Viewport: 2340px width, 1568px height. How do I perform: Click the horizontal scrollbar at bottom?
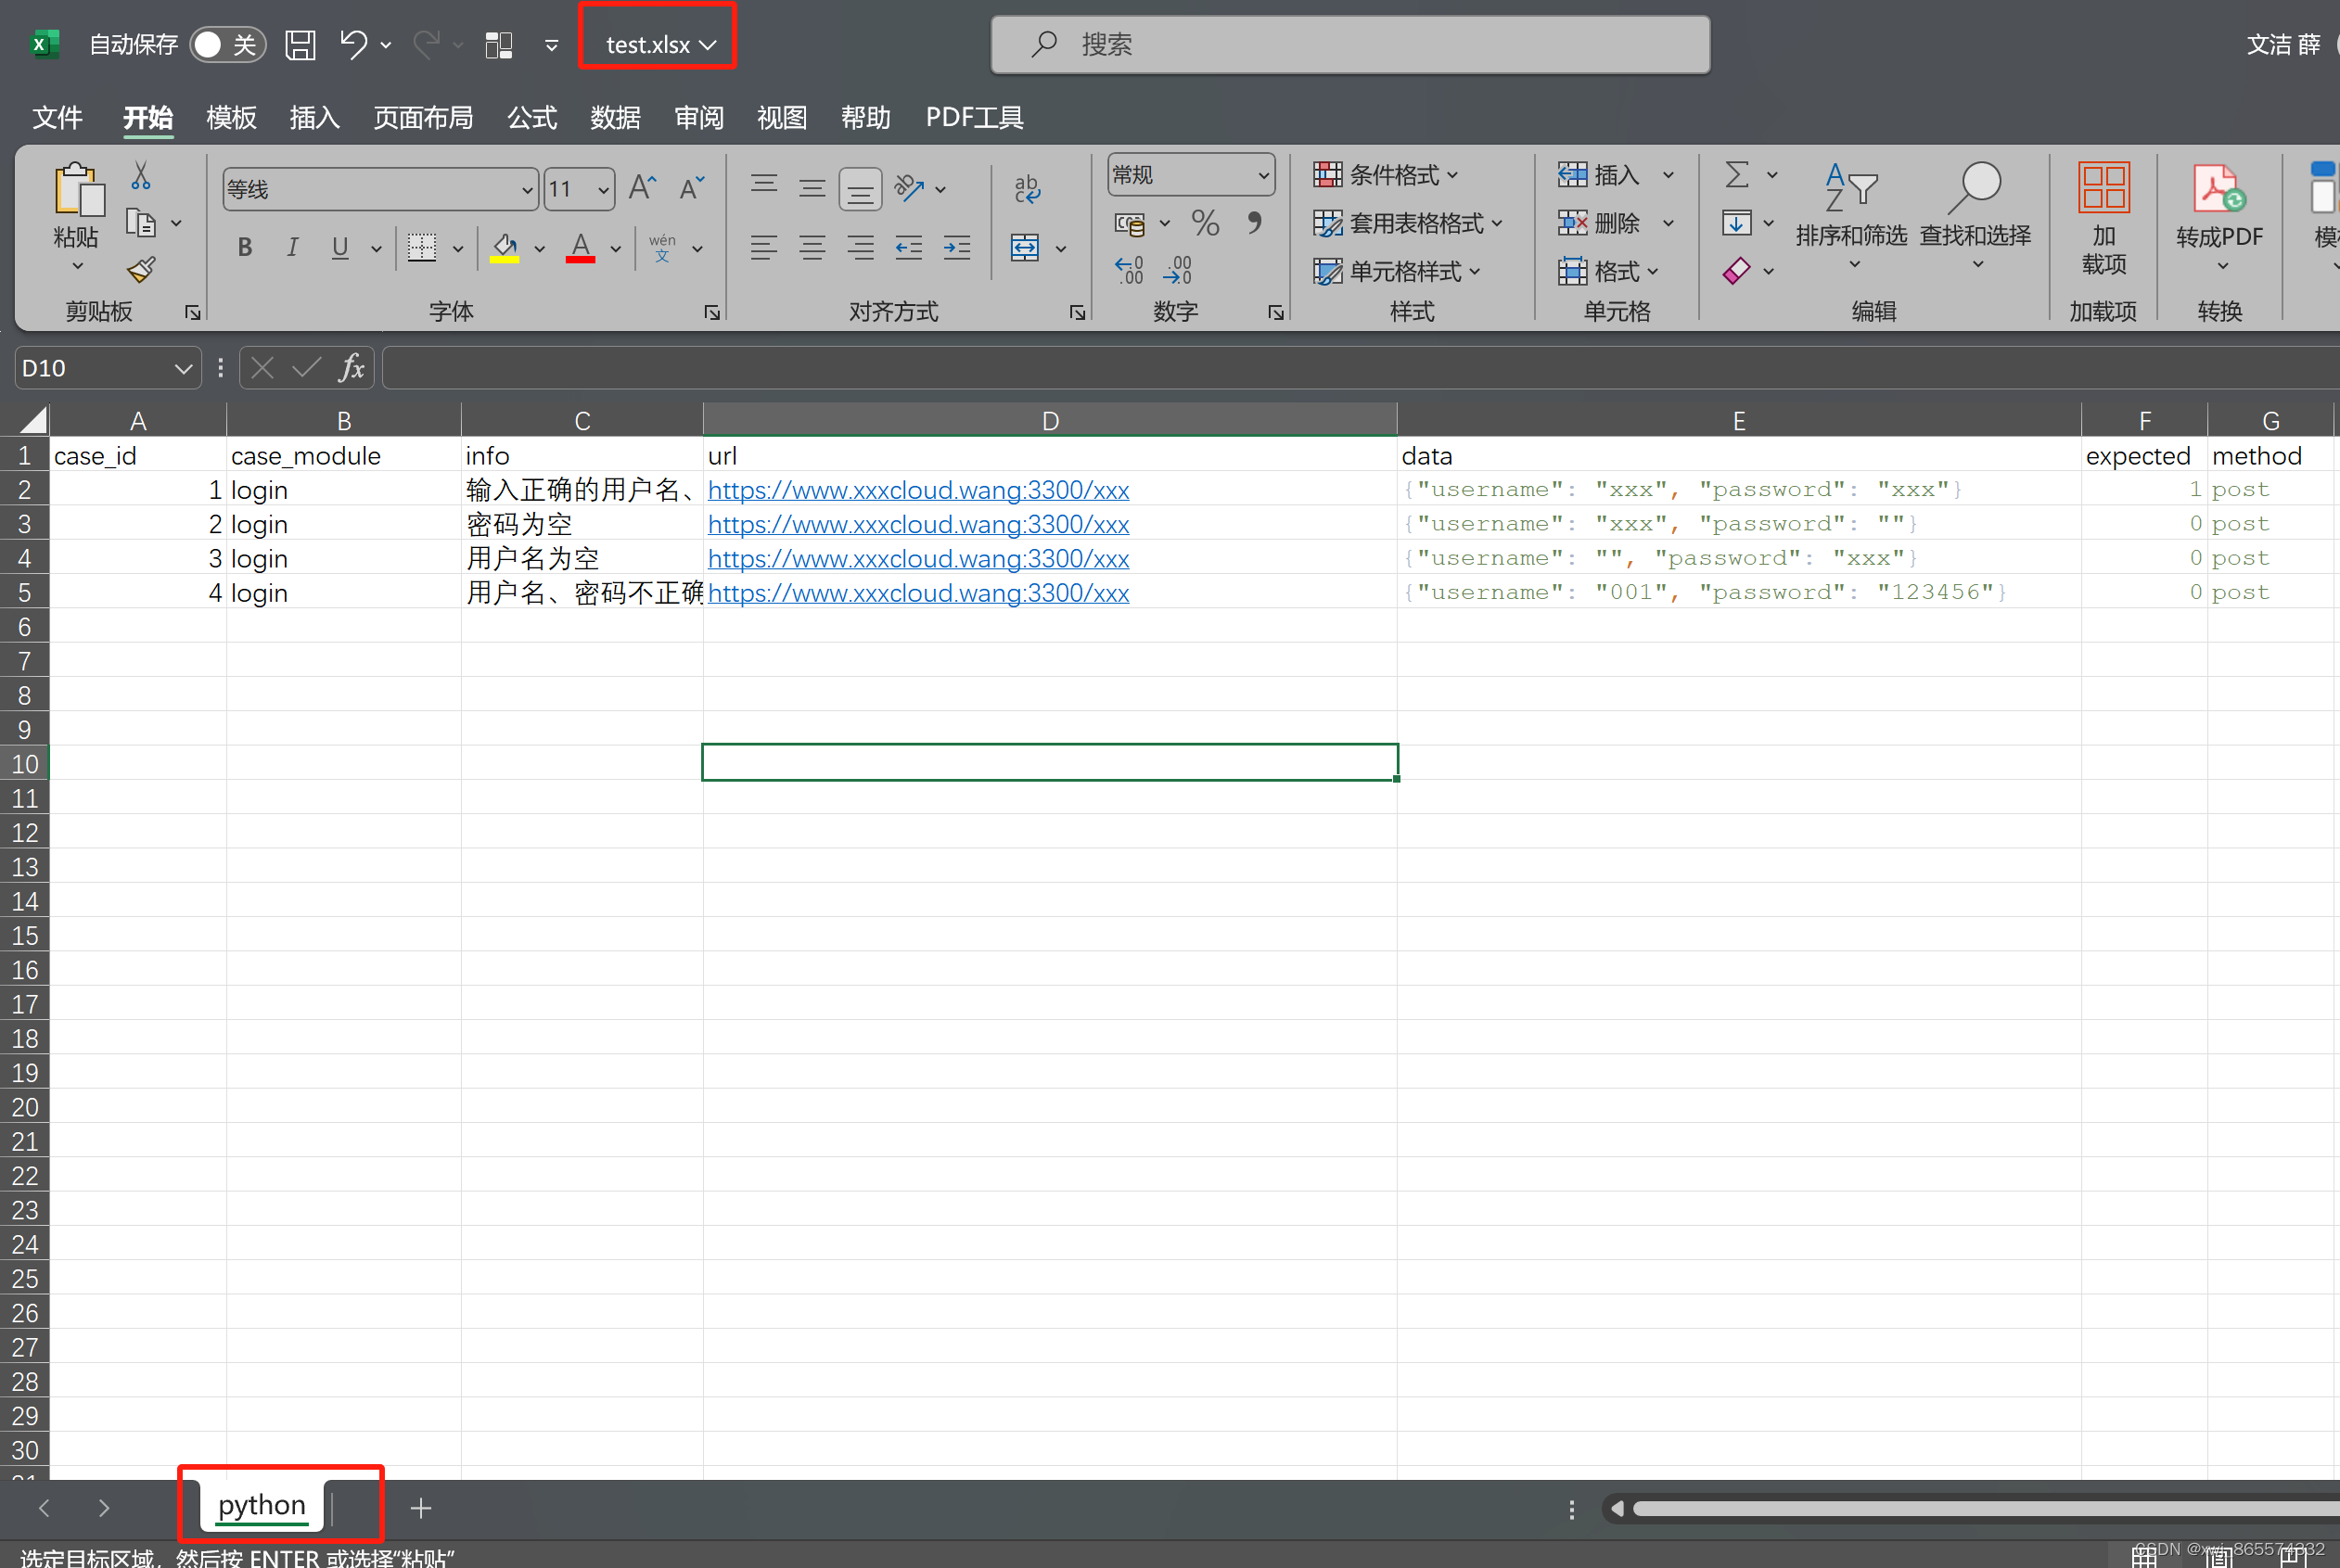(x=1985, y=1508)
